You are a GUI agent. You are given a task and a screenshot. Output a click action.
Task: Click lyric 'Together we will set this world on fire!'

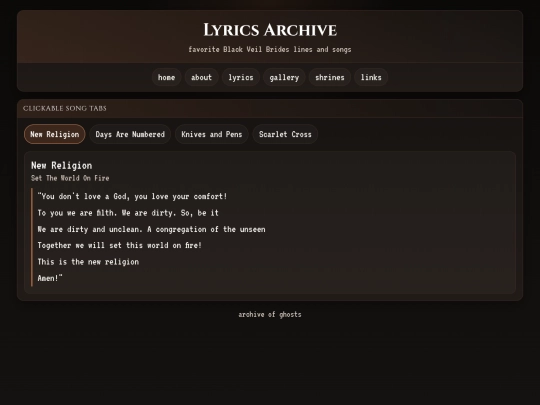[x=120, y=246]
